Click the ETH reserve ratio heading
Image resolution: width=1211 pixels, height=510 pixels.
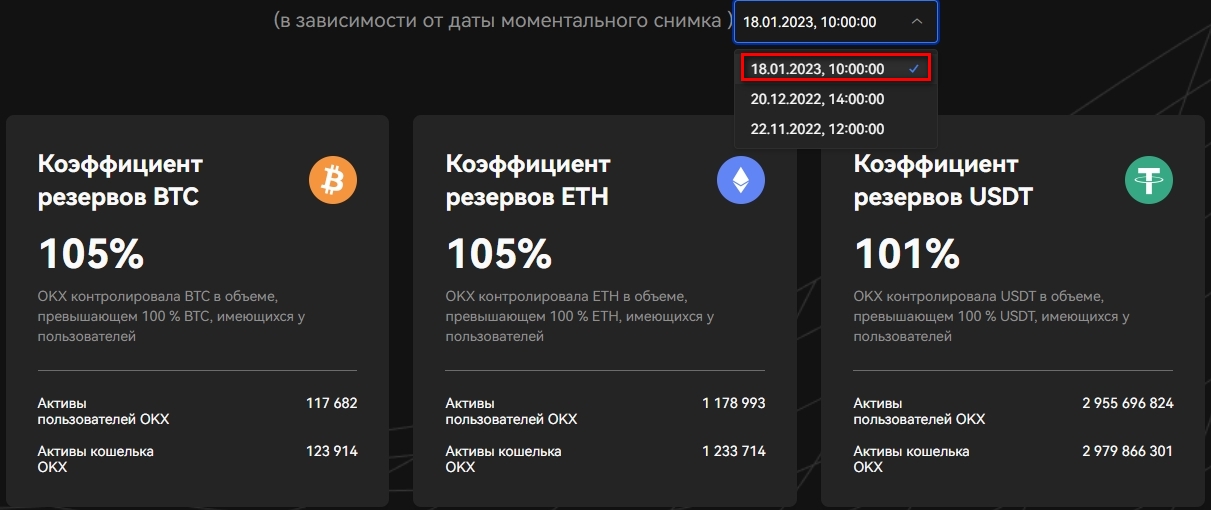[528, 180]
